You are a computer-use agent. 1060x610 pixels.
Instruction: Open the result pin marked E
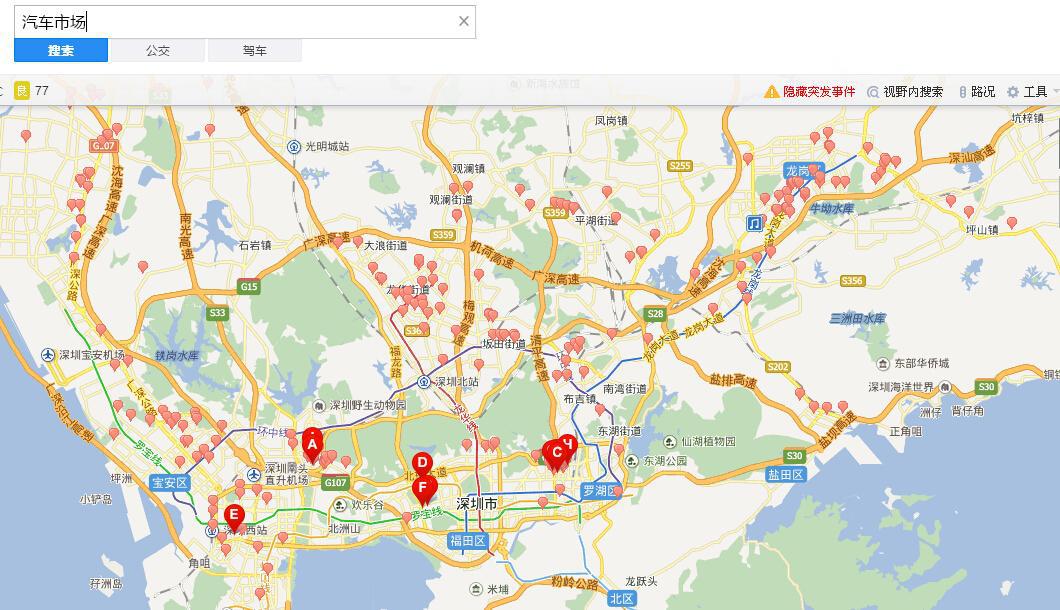(x=233, y=516)
